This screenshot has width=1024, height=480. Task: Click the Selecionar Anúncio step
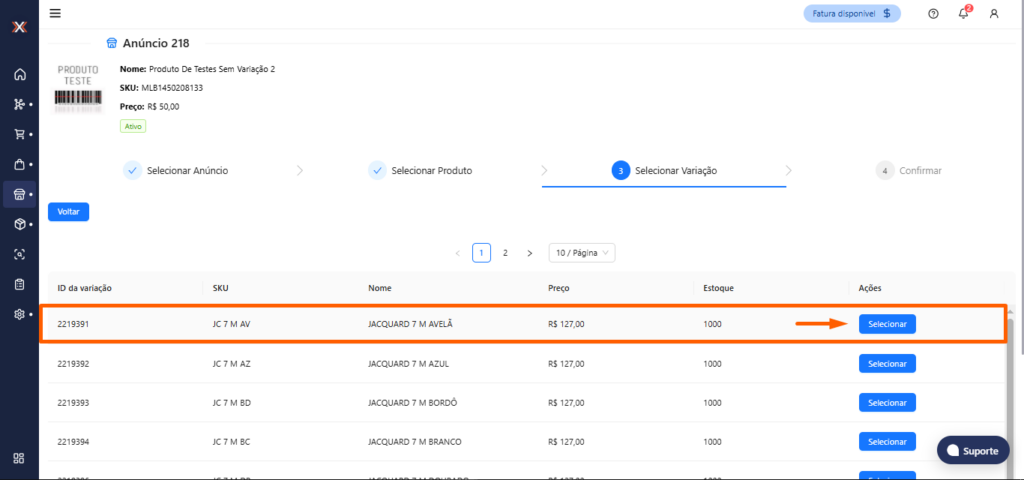(x=176, y=171)
